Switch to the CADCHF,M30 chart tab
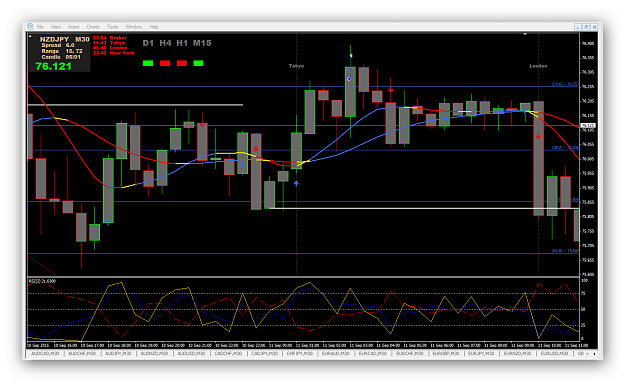The height and width of the screenshot is (382, 625). [228, 353]
